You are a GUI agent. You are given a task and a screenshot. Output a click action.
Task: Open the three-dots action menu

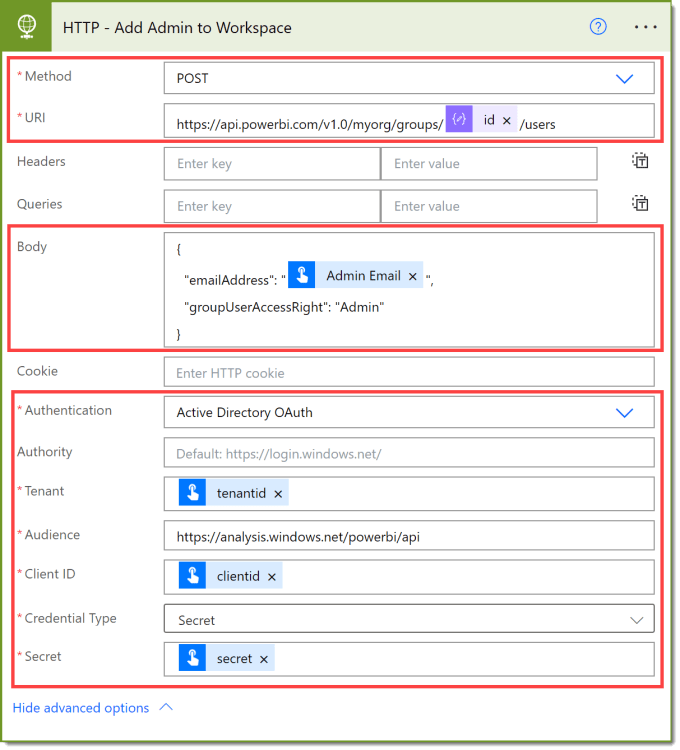[x=645, y=27]
